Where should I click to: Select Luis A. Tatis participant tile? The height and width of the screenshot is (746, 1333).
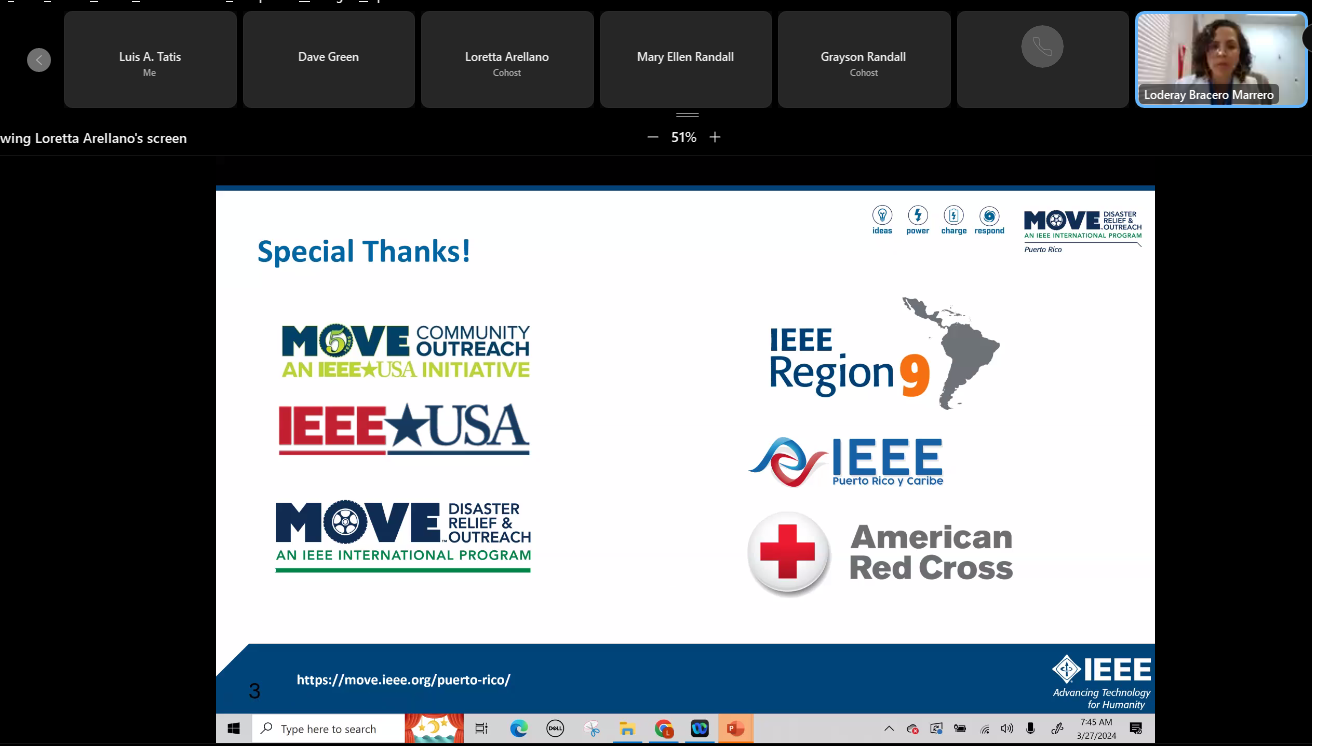coord(150,59)
